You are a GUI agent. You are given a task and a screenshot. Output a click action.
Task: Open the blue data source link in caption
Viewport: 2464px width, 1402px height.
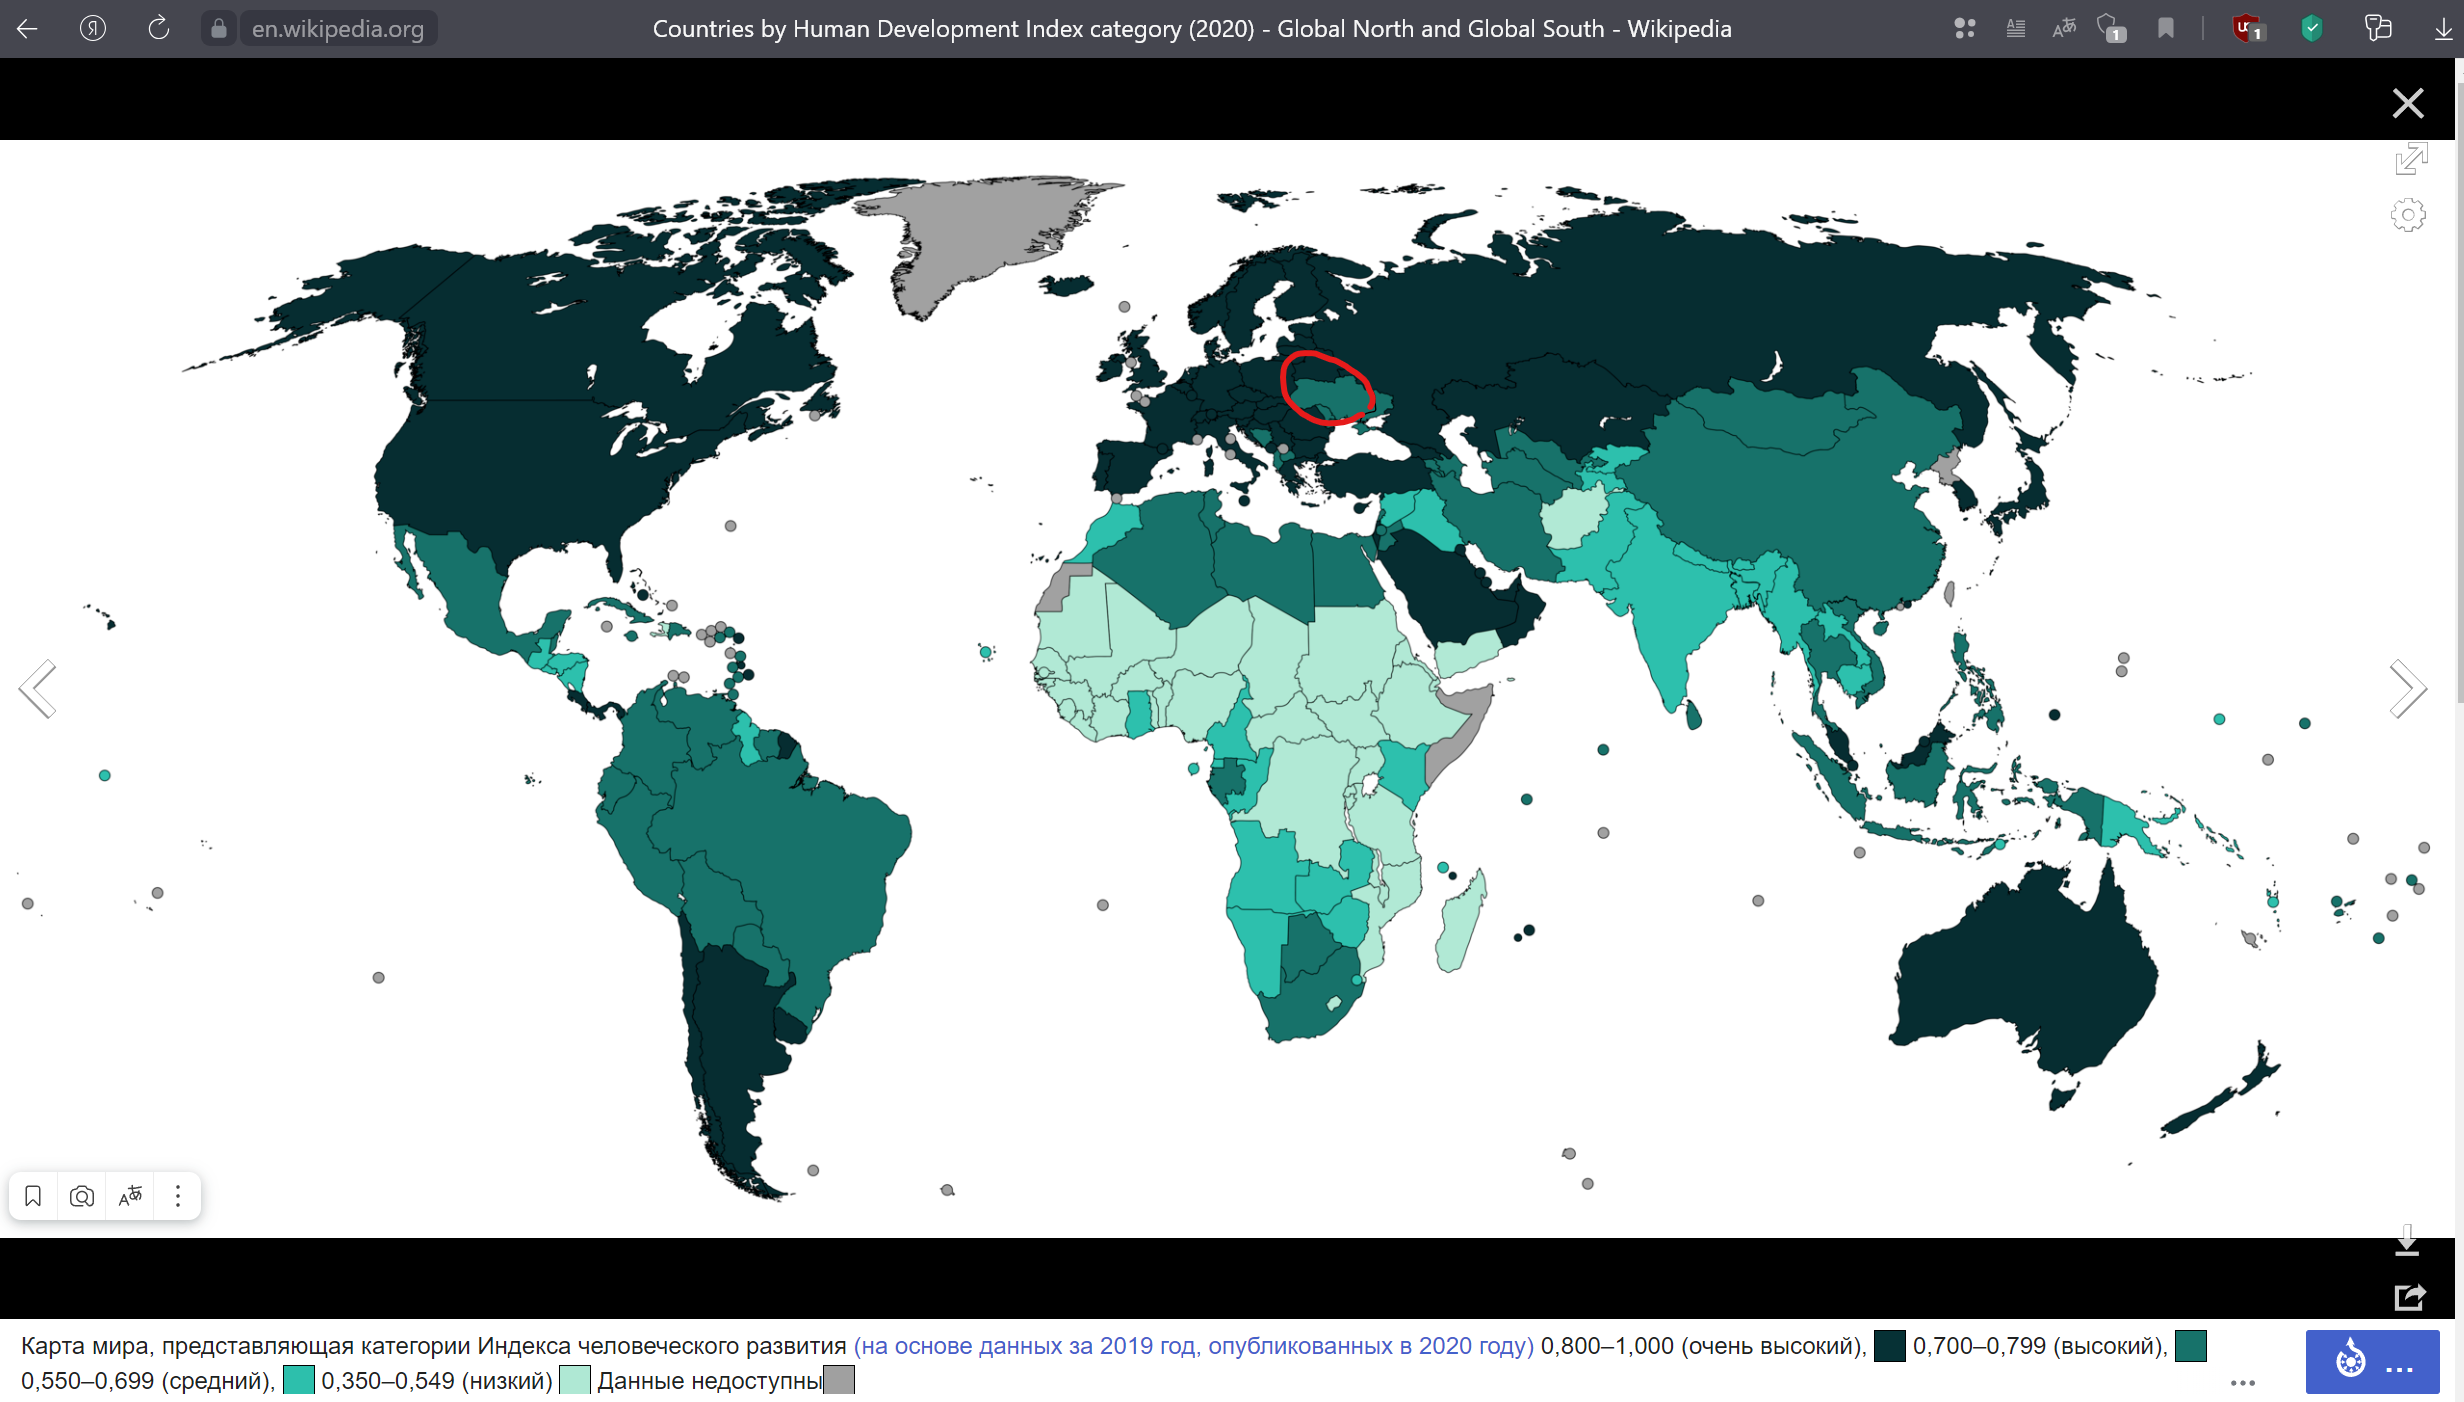(1193, 1346)
